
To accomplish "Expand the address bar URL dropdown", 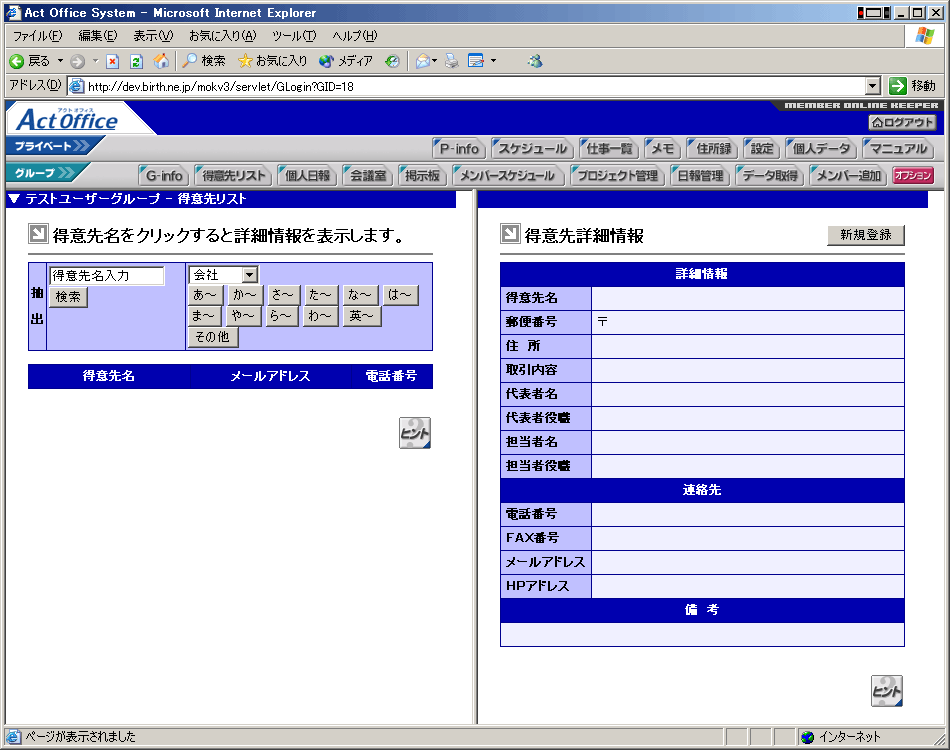I will click(x=872, y=86).
